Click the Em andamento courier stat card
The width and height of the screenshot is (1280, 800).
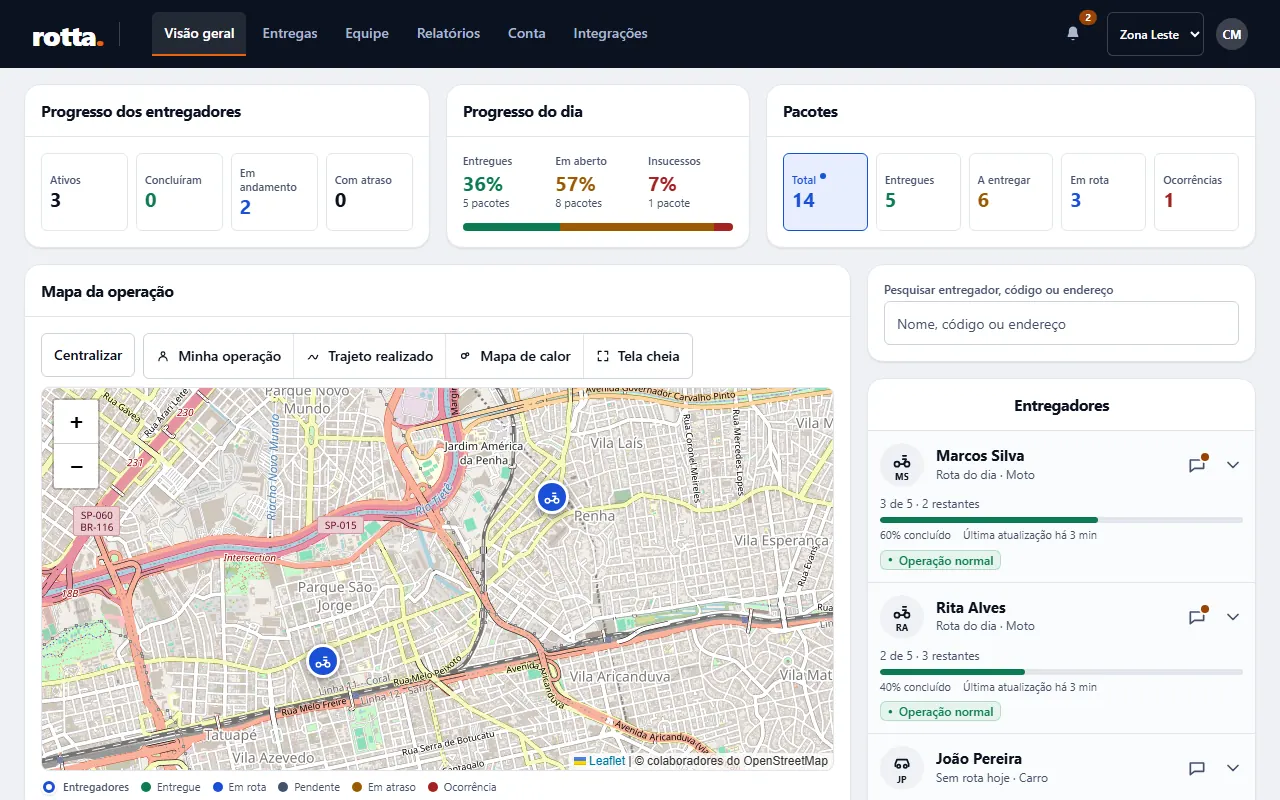point(274,192)
